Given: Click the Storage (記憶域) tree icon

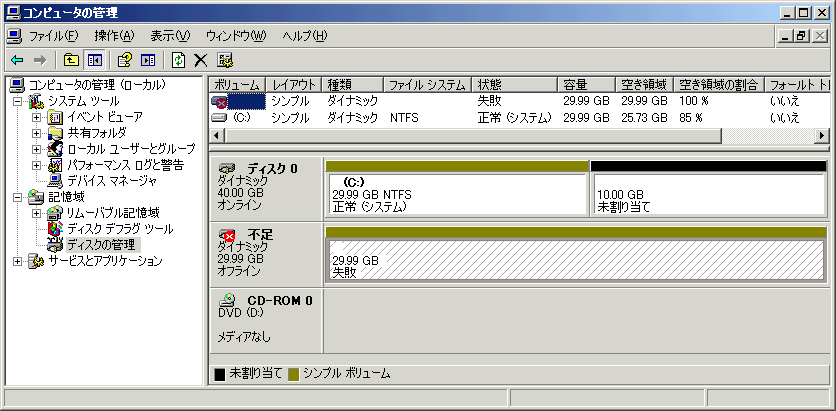Looking at the screenshot, I should pyautogui.click(x=36, y=197).
